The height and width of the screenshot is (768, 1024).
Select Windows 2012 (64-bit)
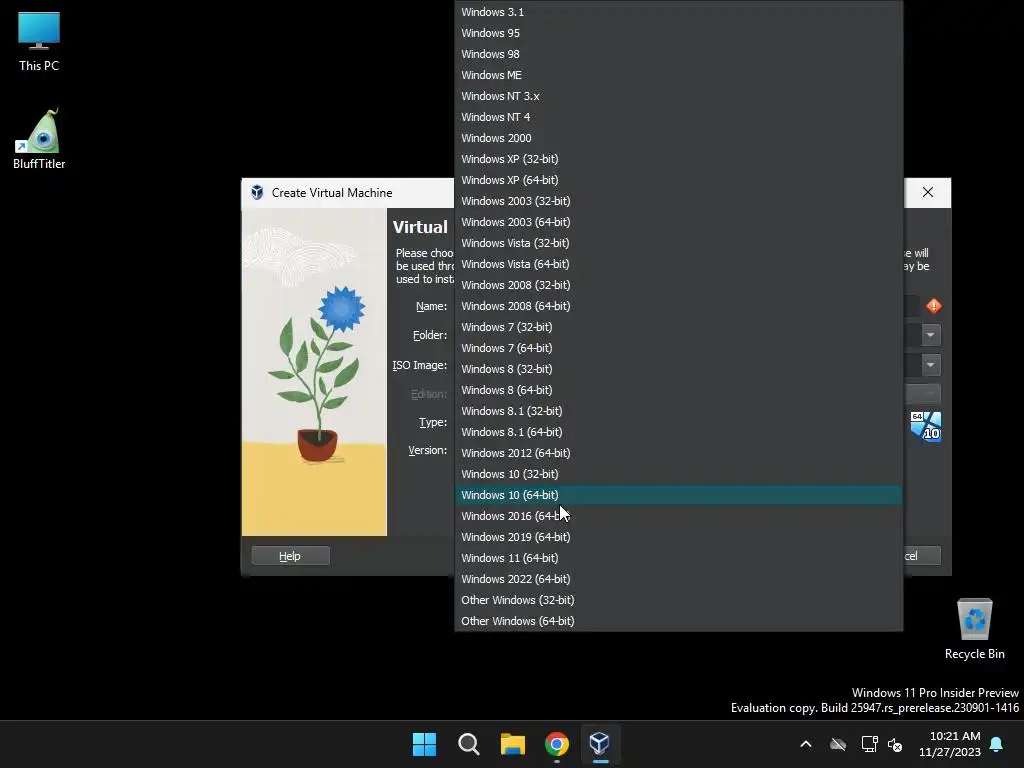coord(679,453)
